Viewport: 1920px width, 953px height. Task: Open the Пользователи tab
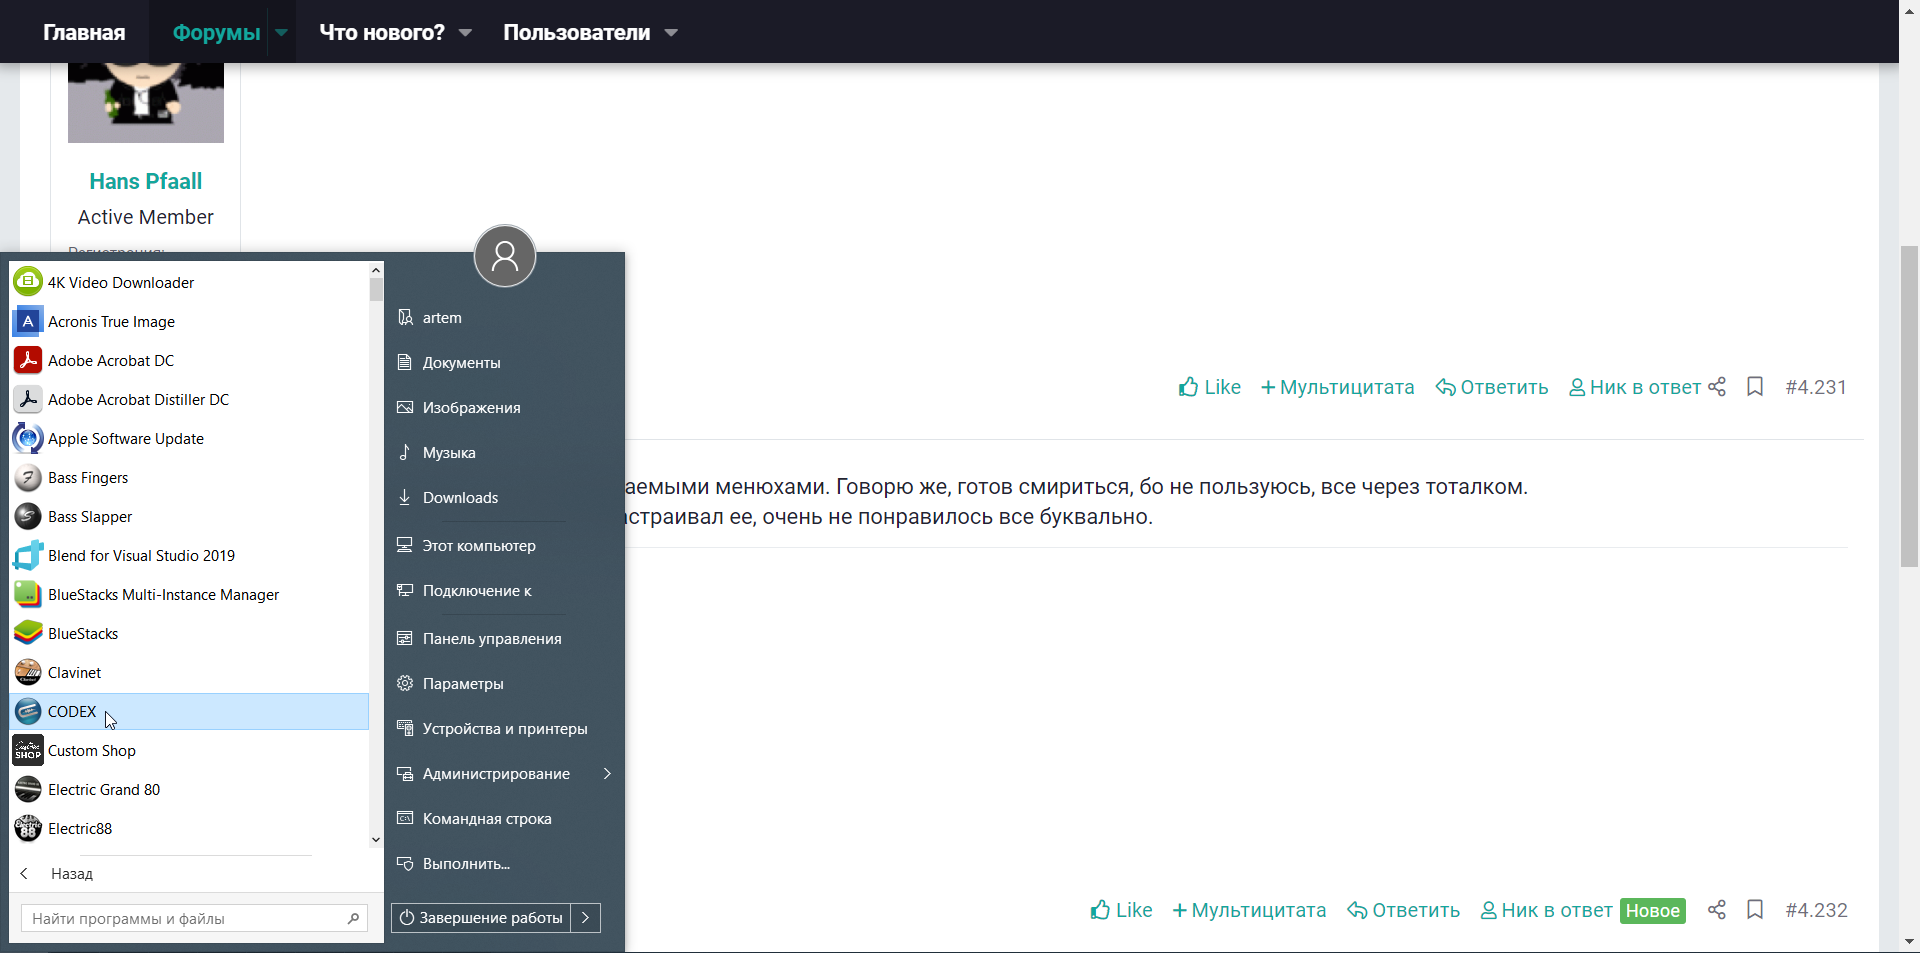coord(577,32)
